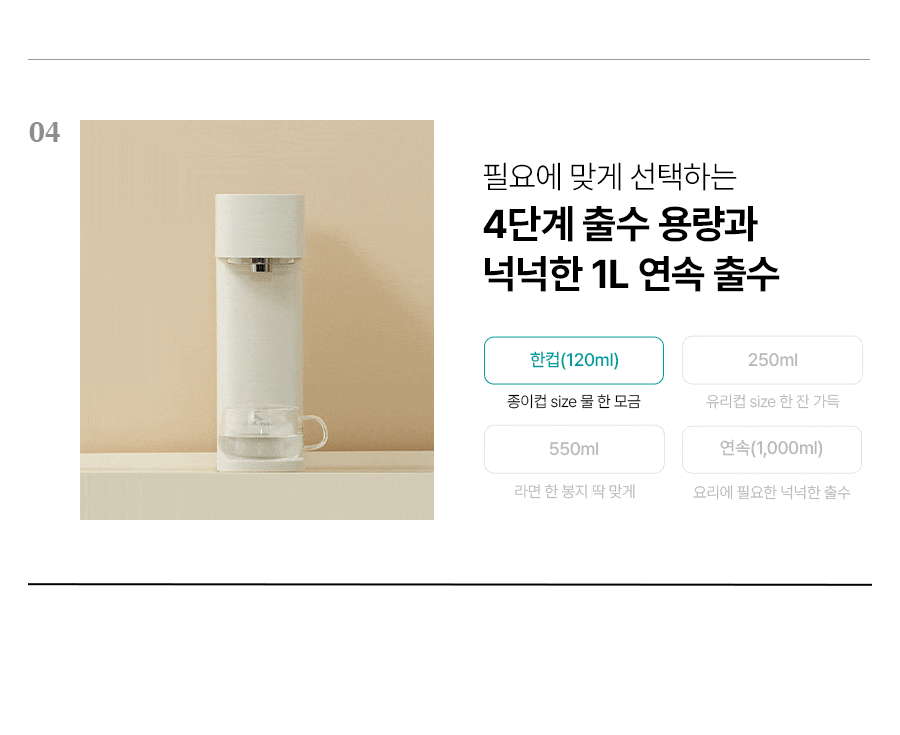Click the glass cup in the product photo
Image resolution: width=900 pixels, height=735 pixels.
(x=271, y=433)
